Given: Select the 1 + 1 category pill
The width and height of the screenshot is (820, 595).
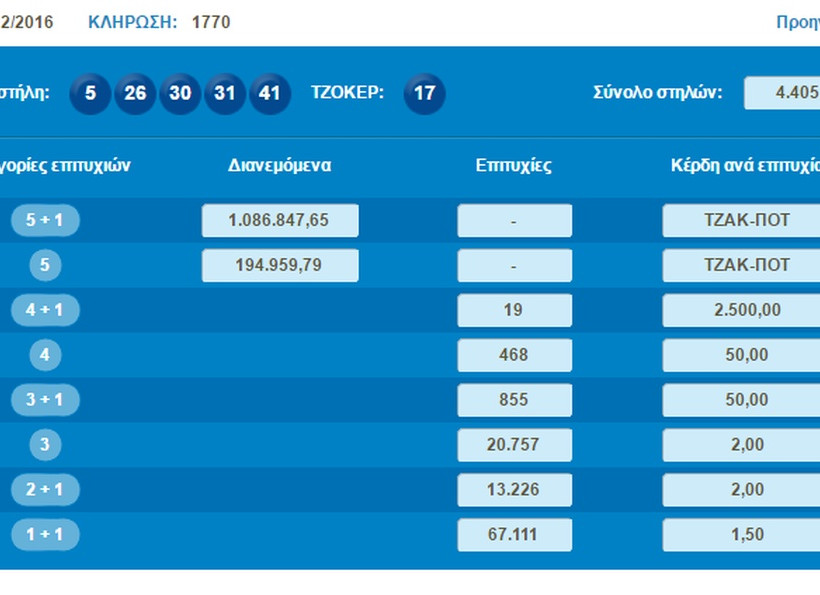Looking at the screenshot, I should coord(44,535).
